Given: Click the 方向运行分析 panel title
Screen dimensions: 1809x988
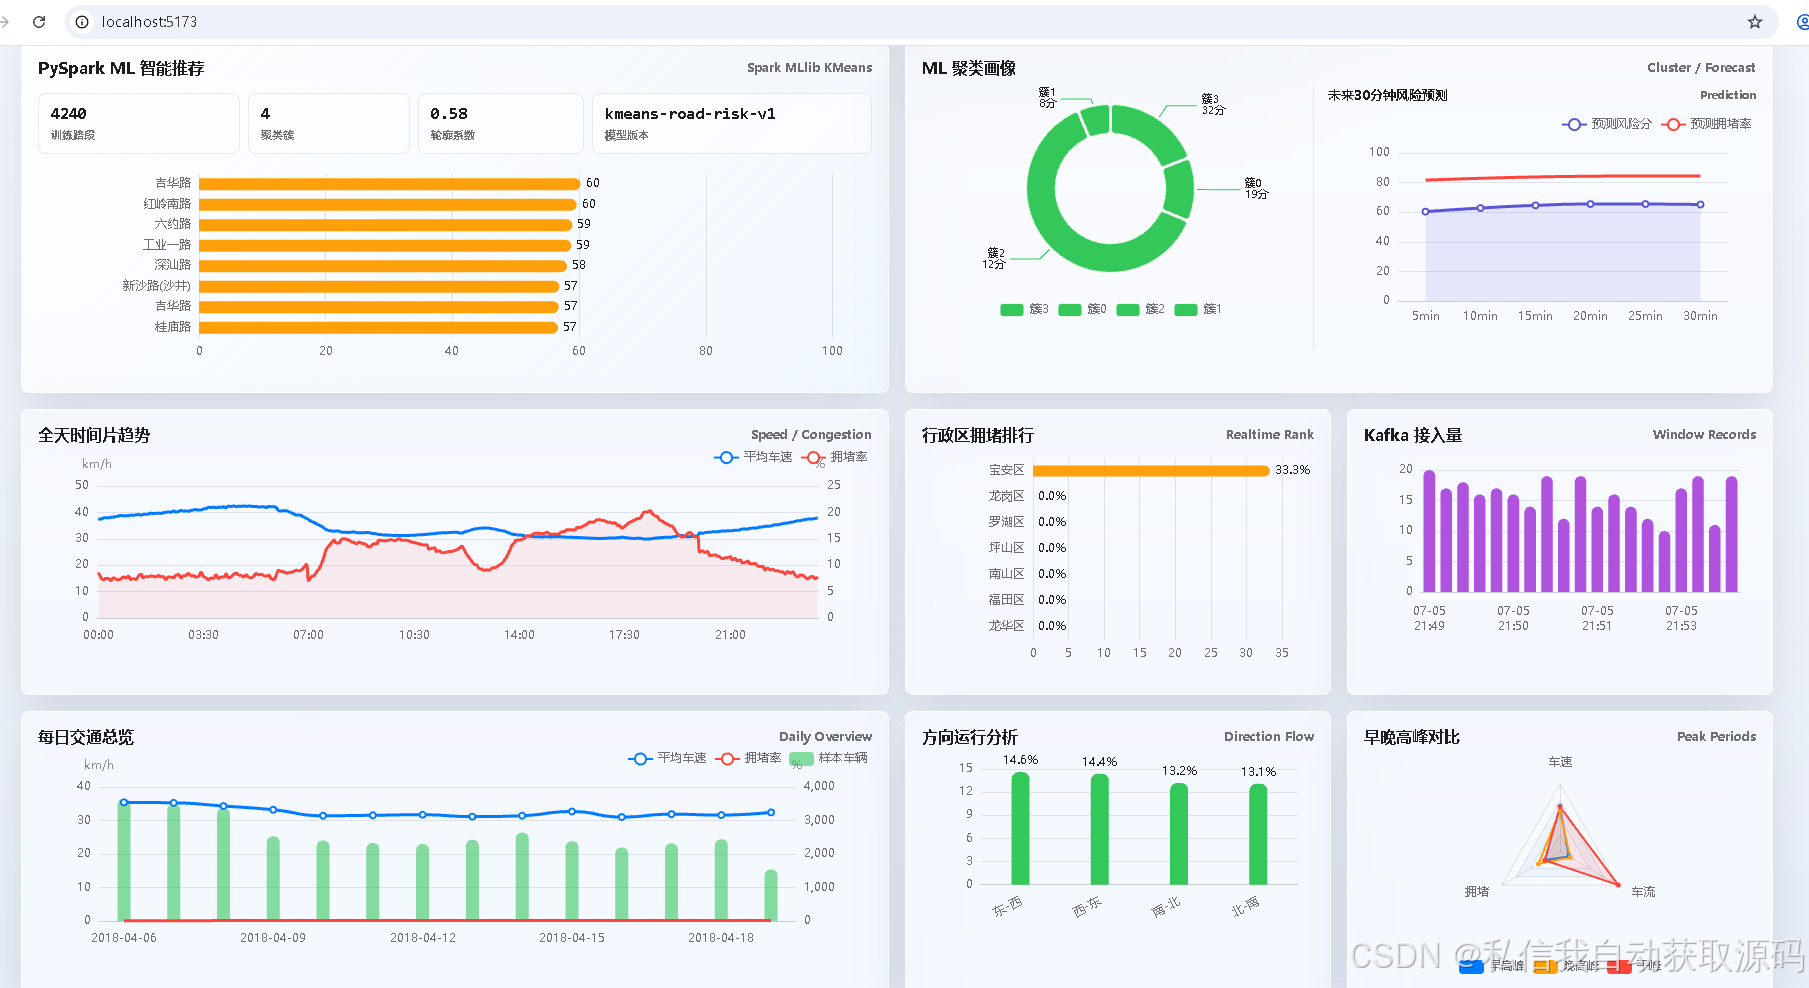Looking at the screenshot, I should pos(970,737).
